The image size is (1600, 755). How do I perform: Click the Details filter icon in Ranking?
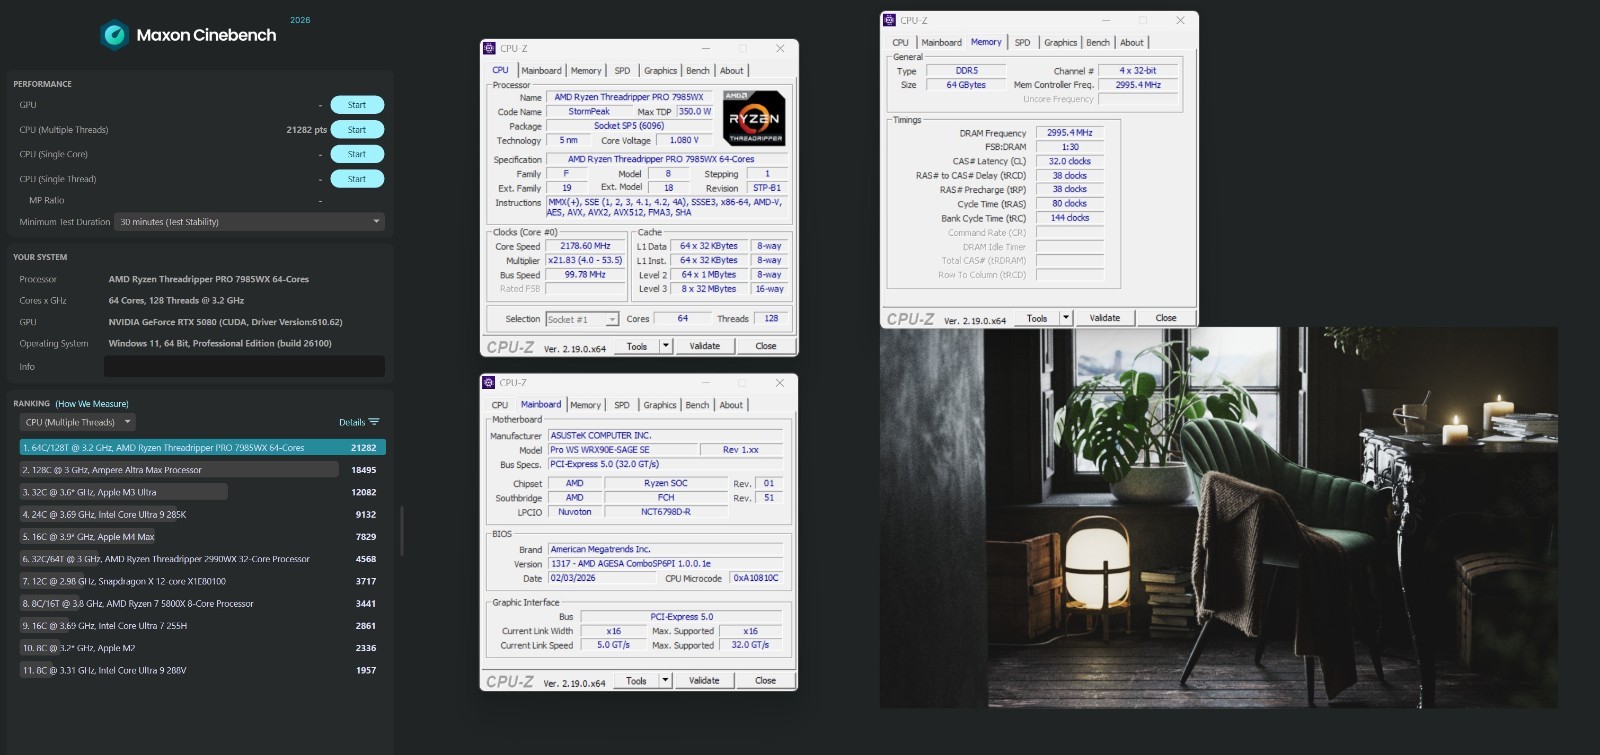[x=374, y=422]
